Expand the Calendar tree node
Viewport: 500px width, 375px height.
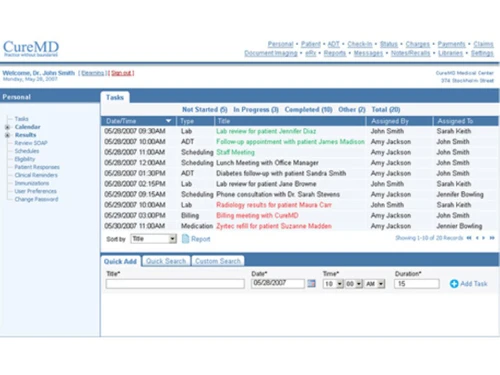7,127
